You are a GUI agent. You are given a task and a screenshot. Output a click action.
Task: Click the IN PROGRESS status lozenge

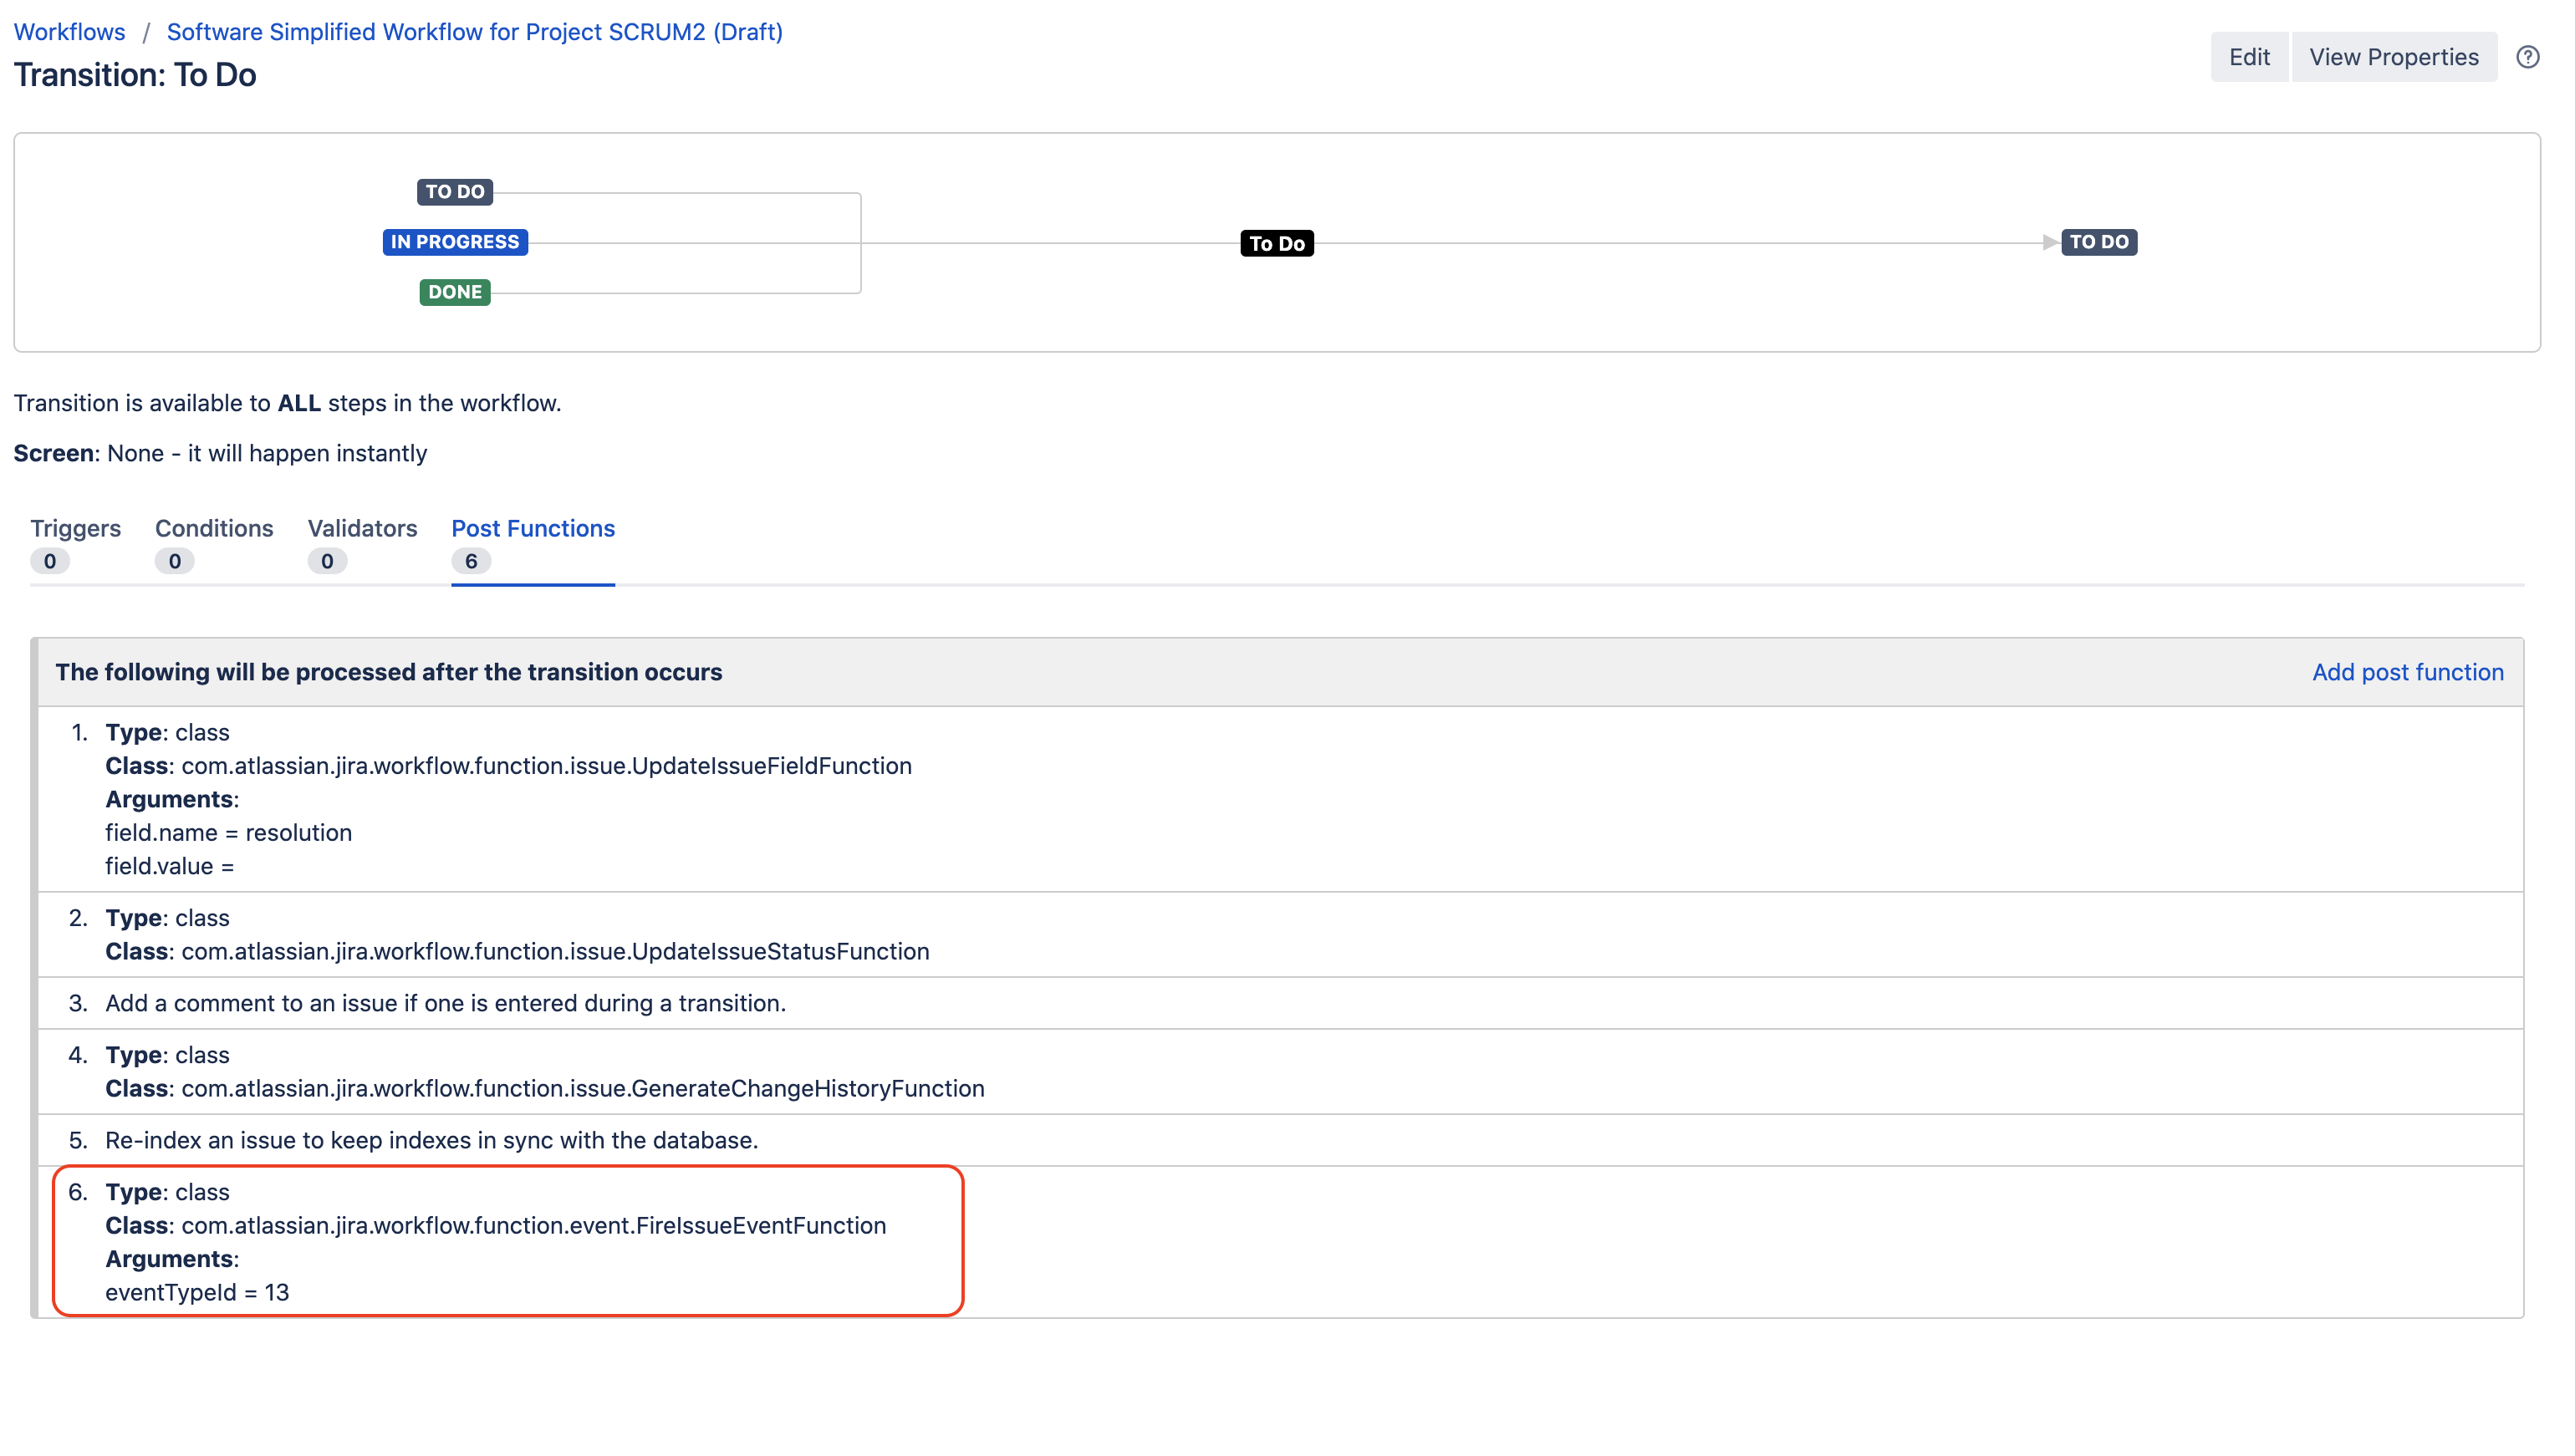454,242
